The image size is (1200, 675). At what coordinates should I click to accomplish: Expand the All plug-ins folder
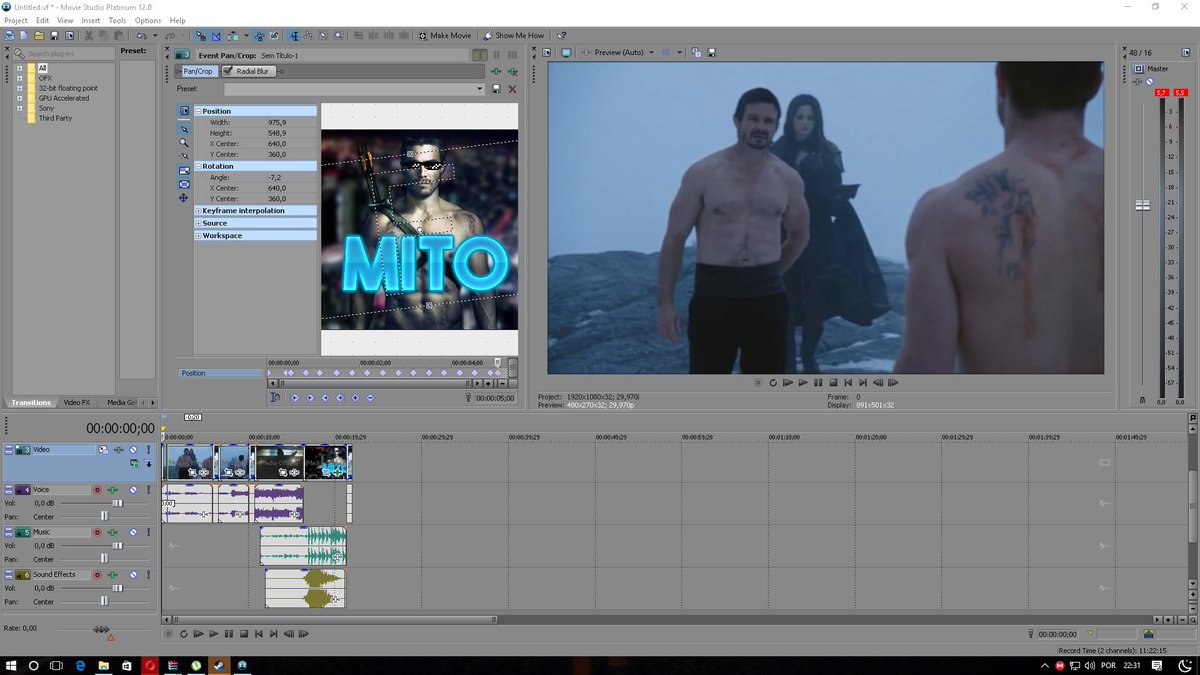[19, 68]
